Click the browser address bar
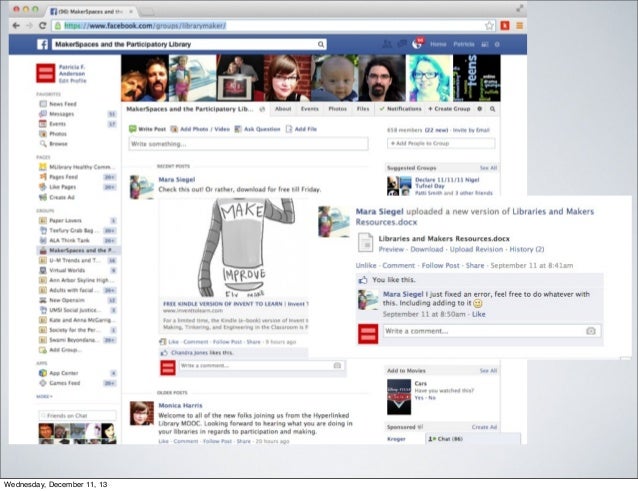This screenshot has height=491, width=638. point(273,26)
